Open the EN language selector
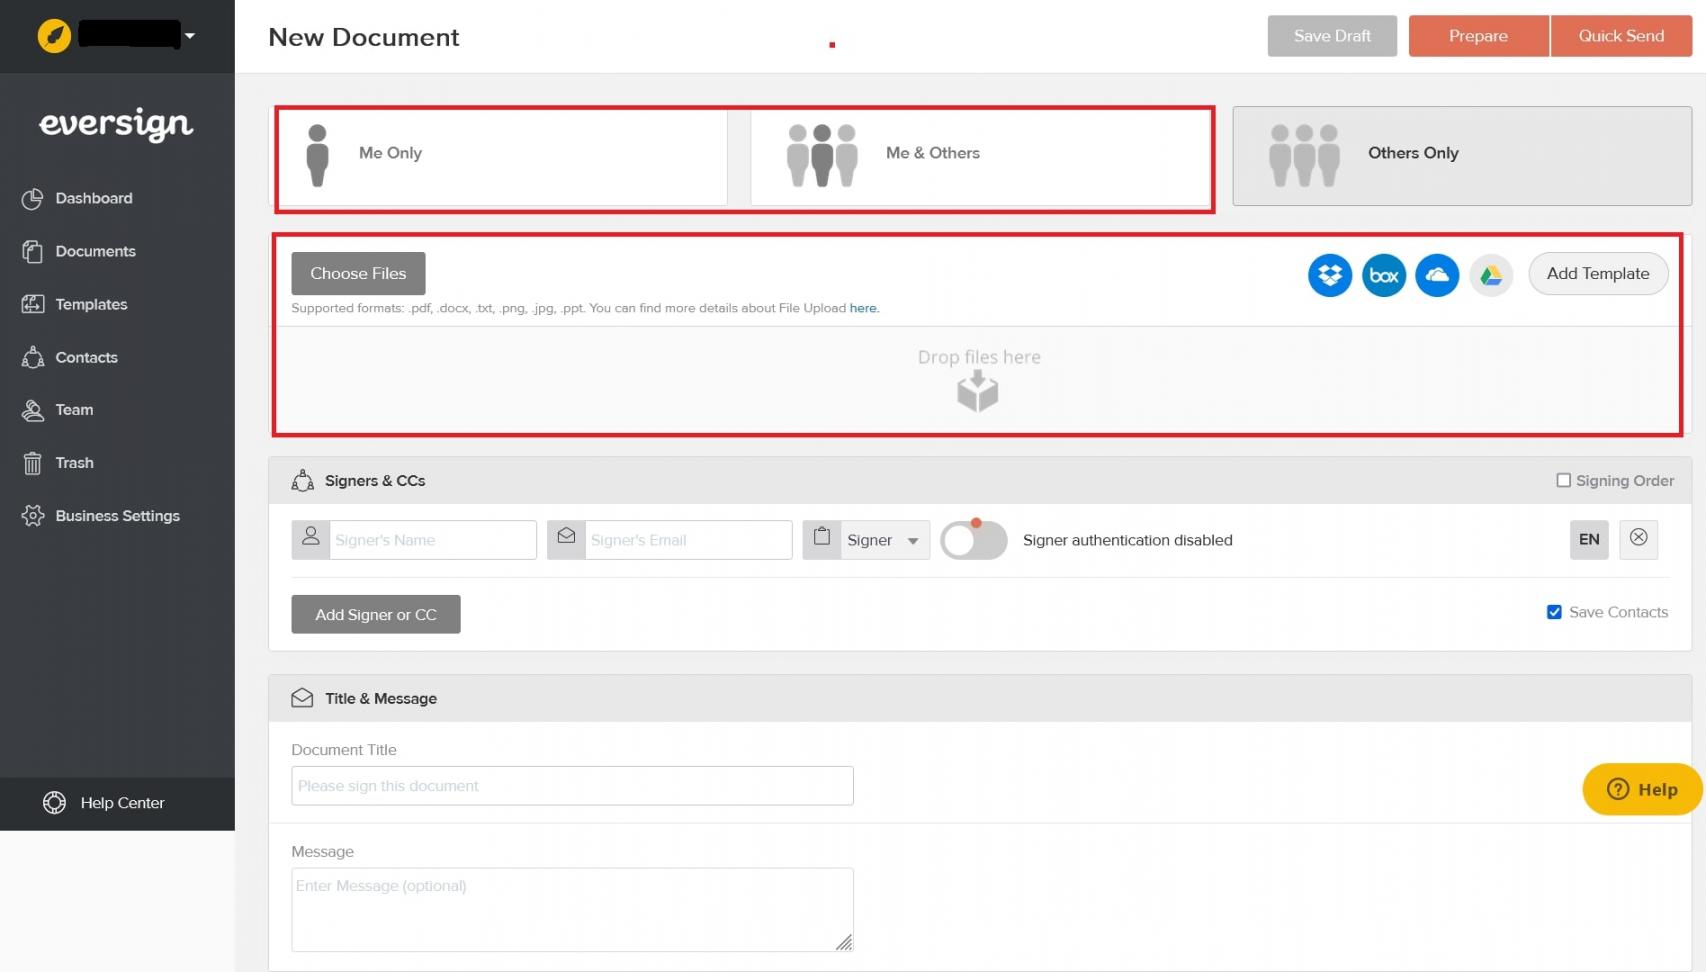 [1588, 539]
